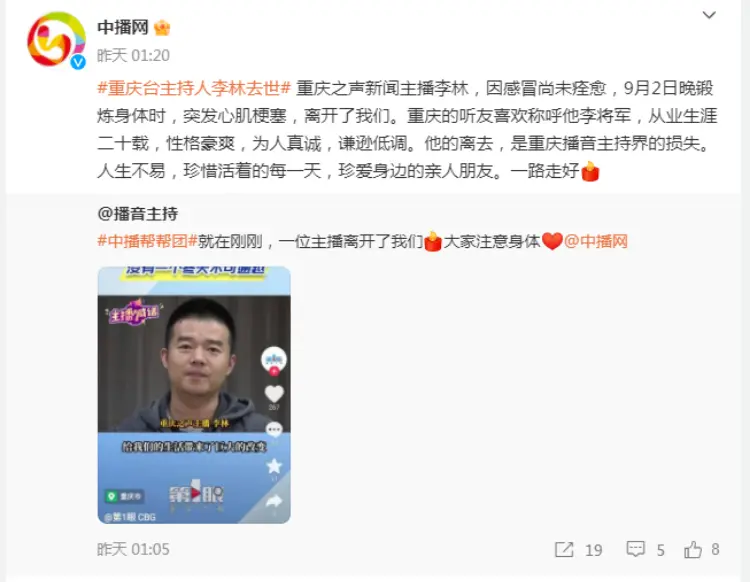Screen dimensions: 750x582
Task: Click the 中播网 profile avatar
Action: (x=56, y=40)
